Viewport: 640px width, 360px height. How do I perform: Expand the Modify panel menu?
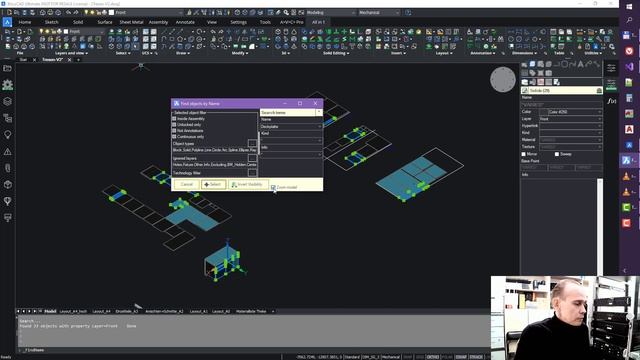(239, 53)
